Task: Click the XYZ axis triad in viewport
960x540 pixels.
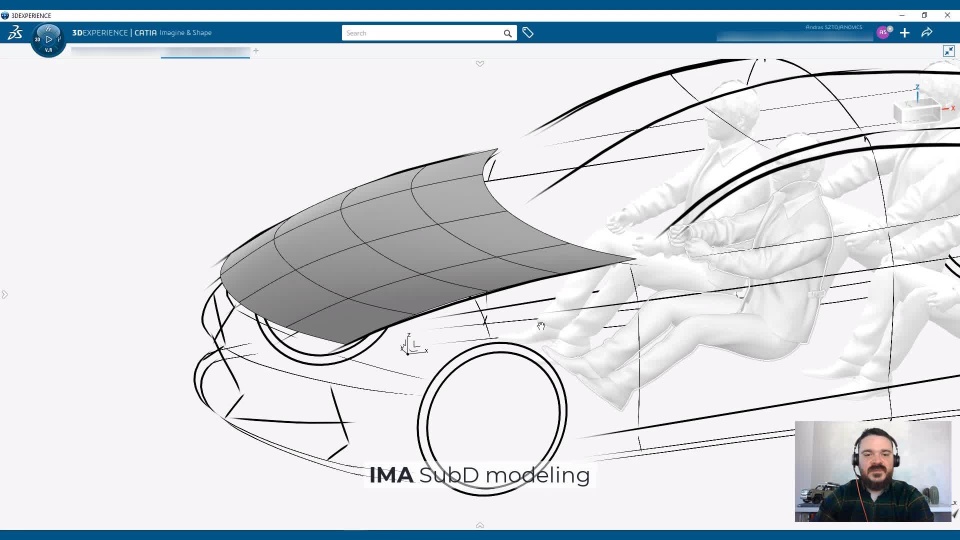Action: pos(413,345)
